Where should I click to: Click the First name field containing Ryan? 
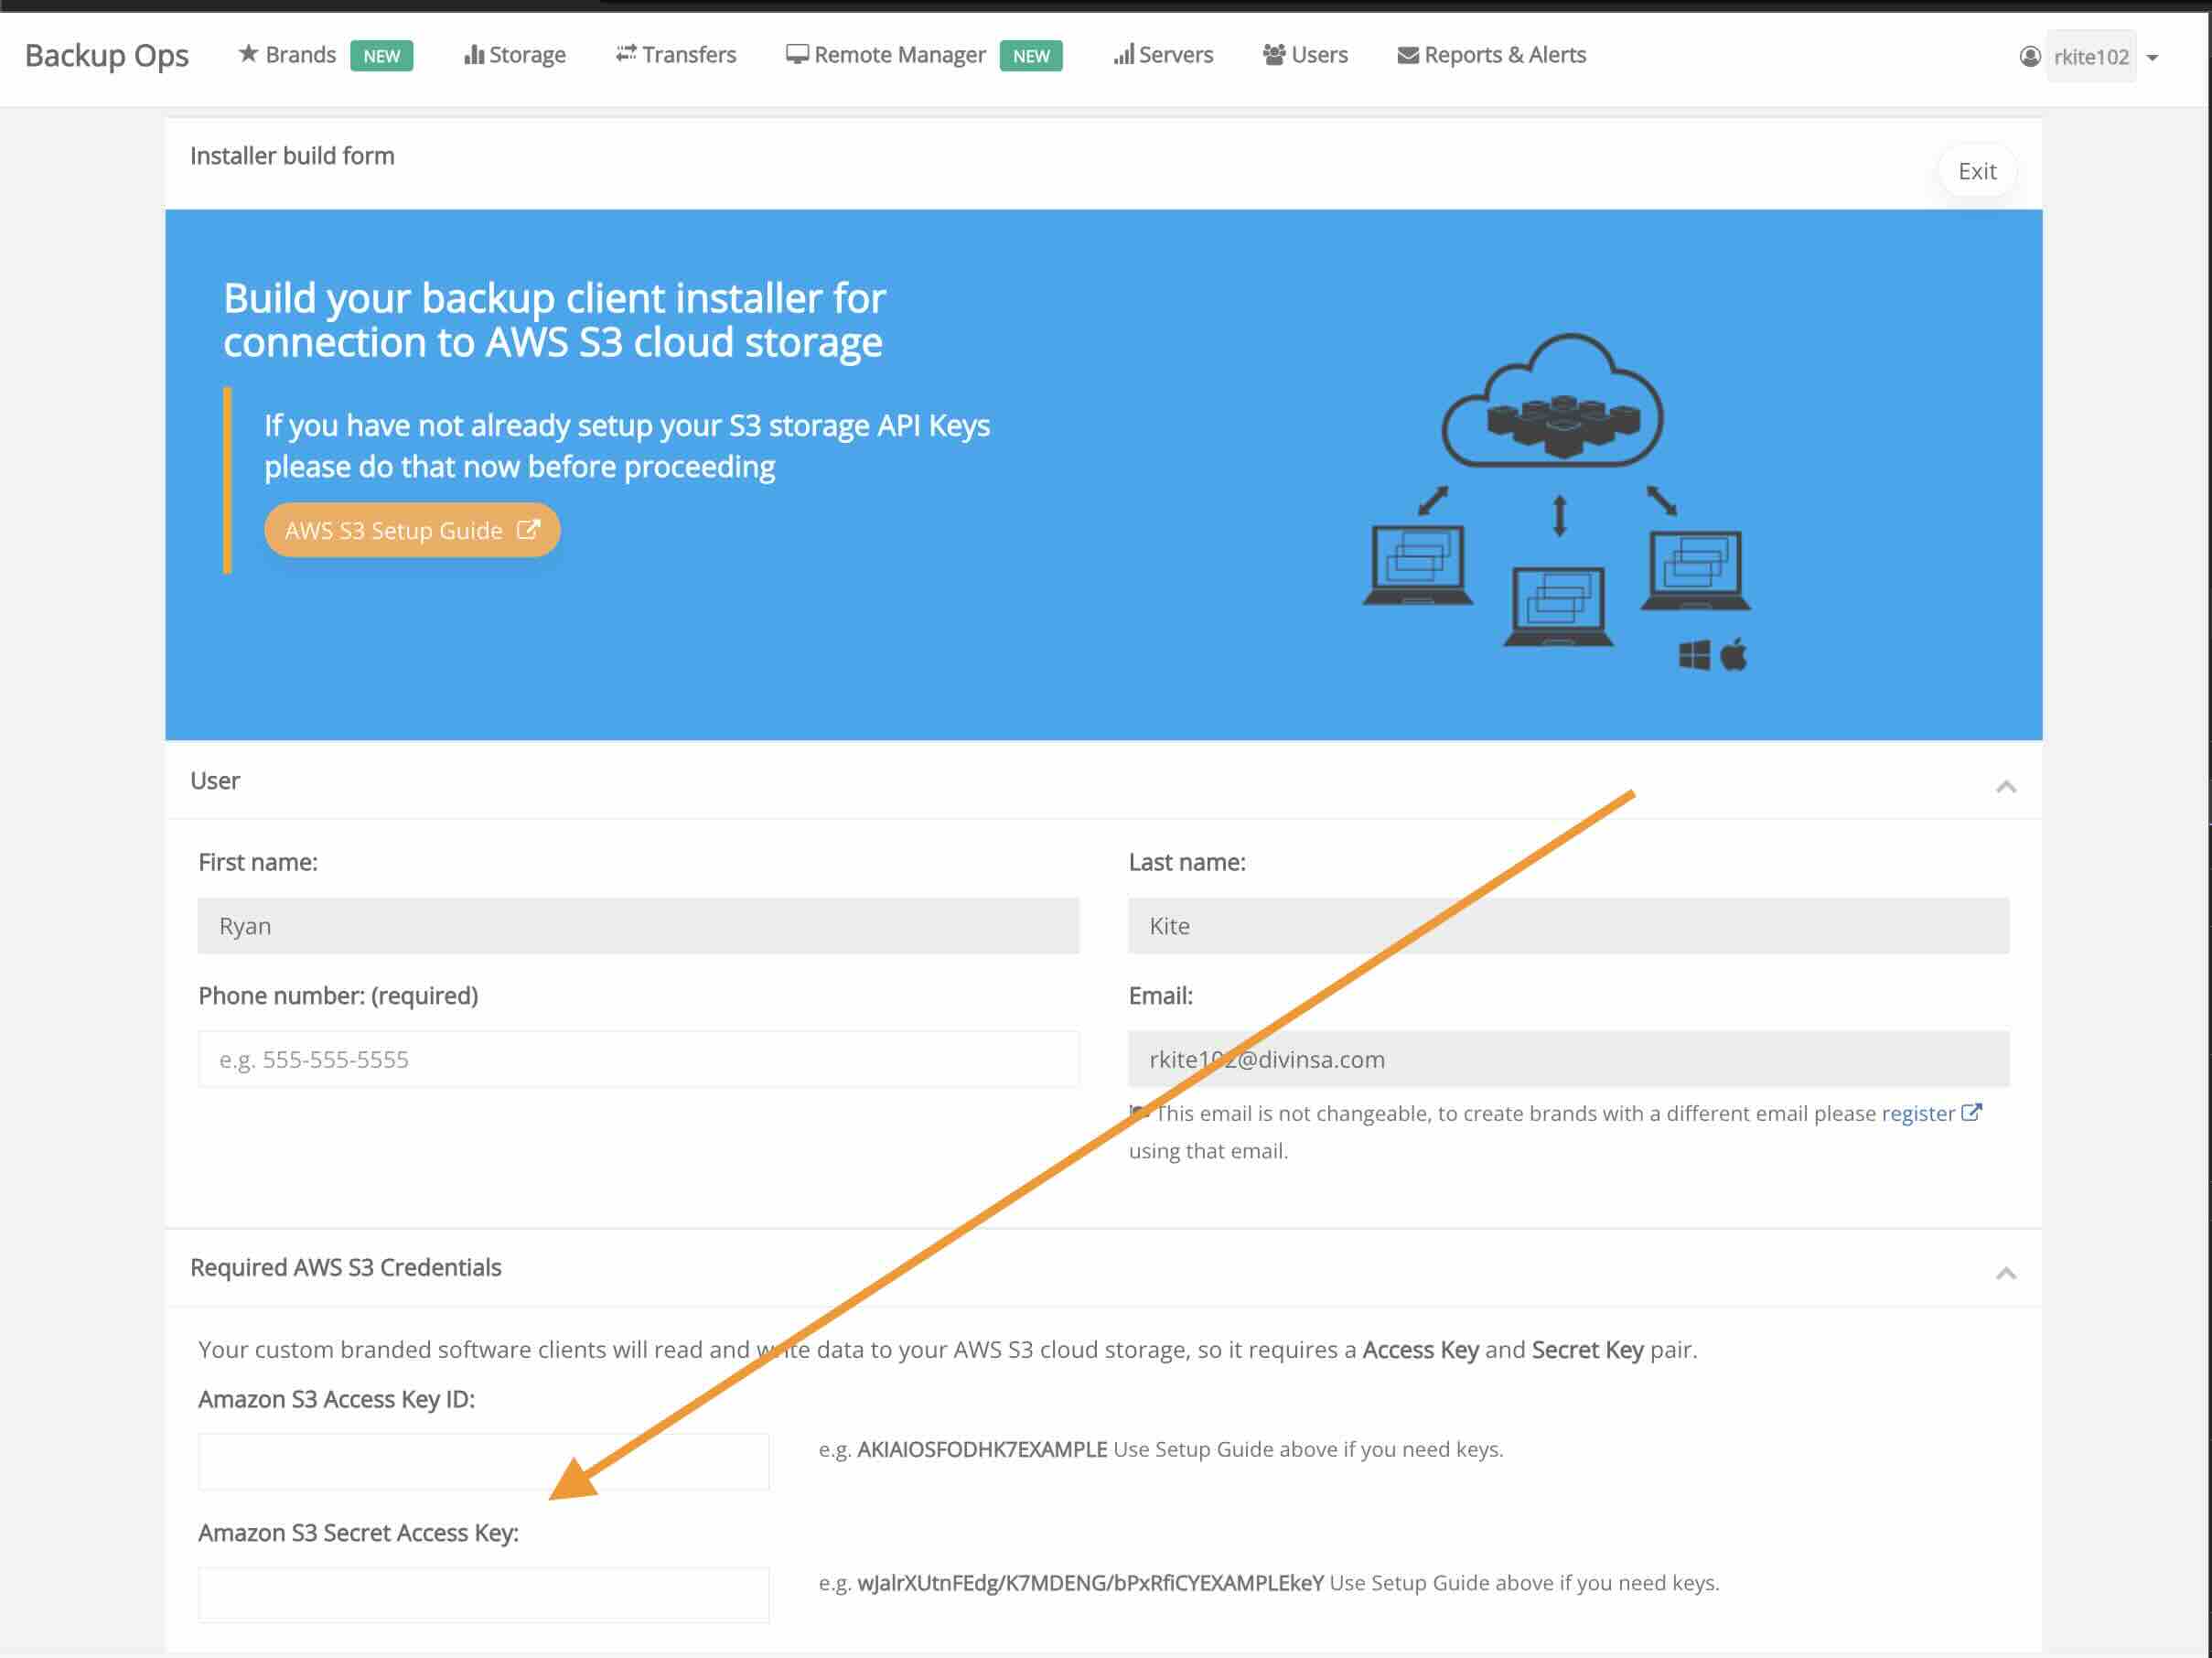coord(638,925)
